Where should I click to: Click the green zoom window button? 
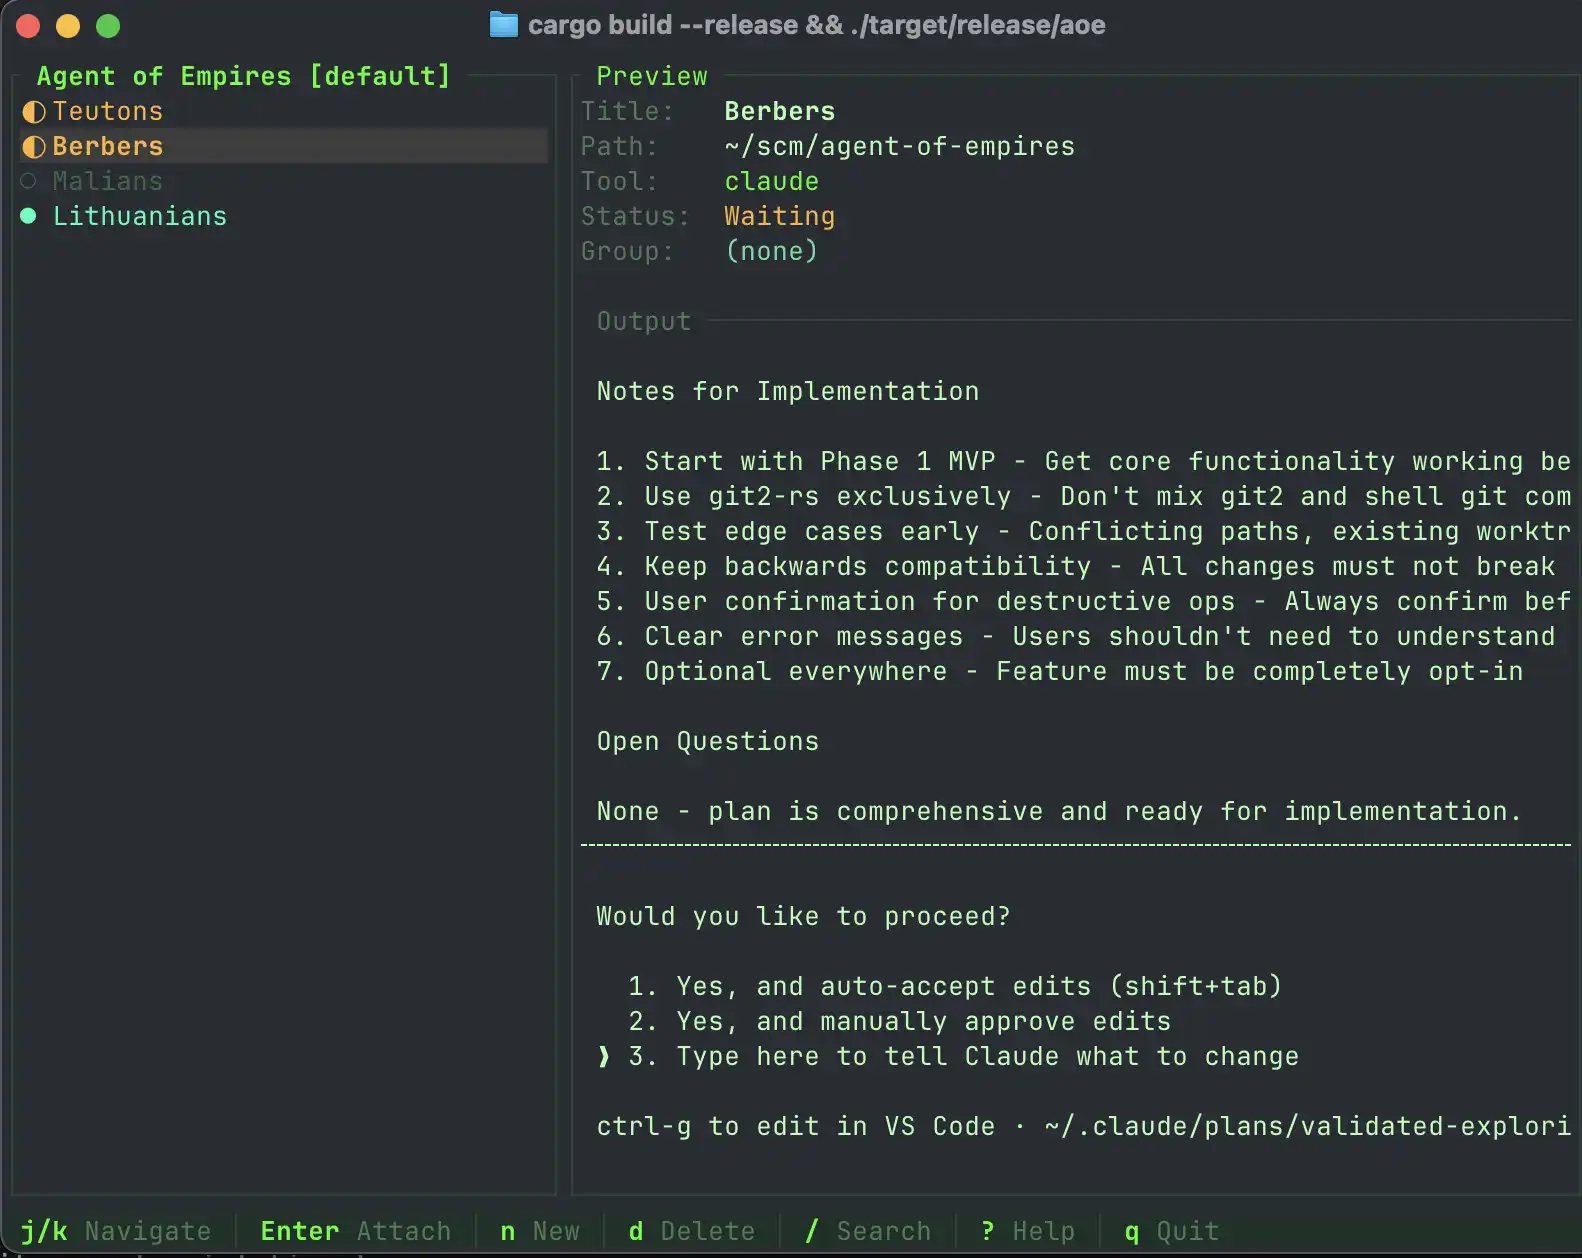[x=108, y=26]
